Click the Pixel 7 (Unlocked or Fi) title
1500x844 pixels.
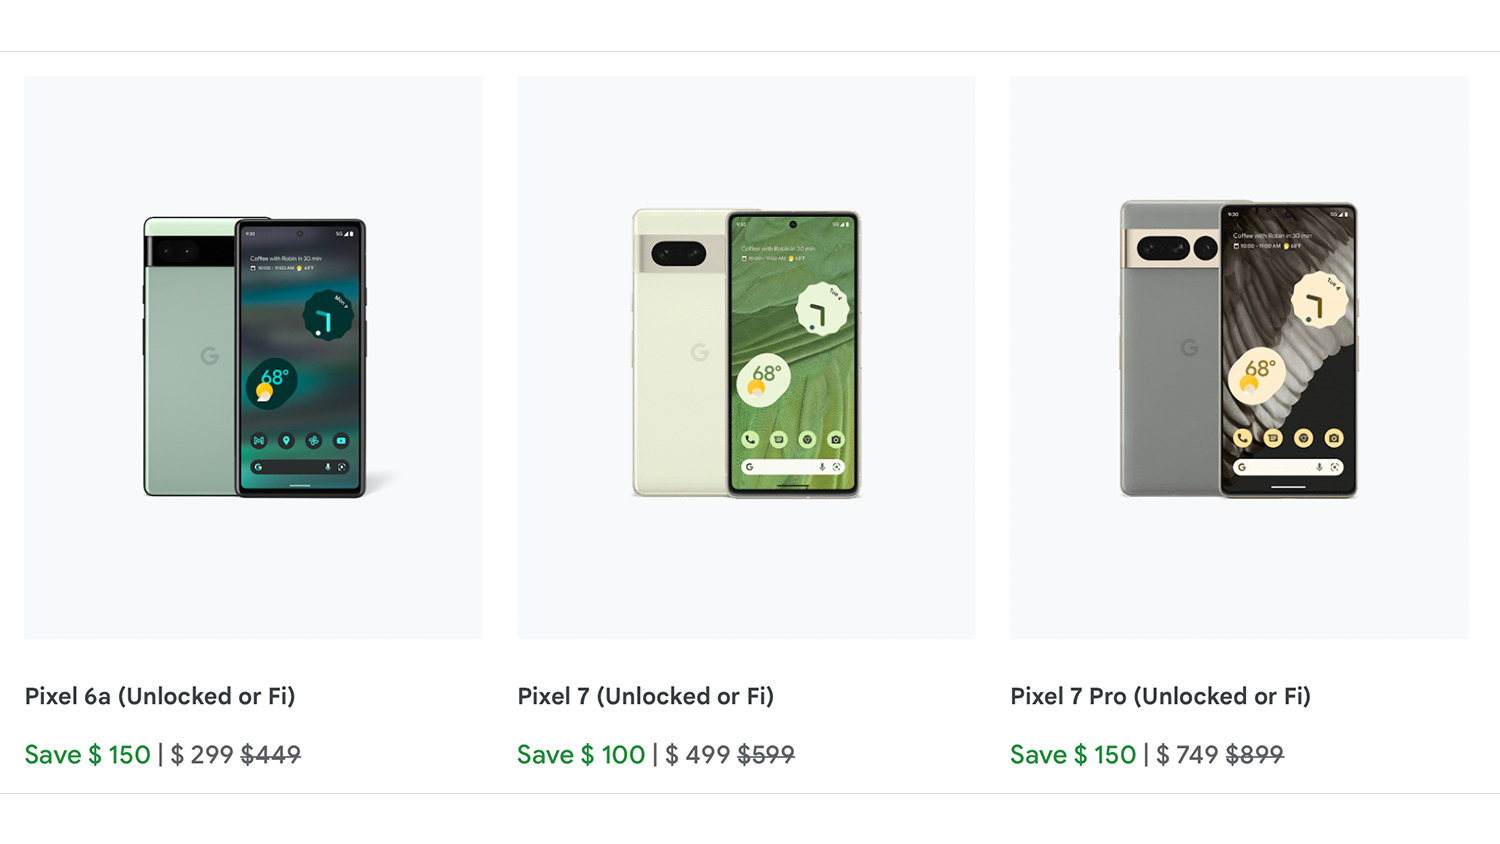click(645, 696)
